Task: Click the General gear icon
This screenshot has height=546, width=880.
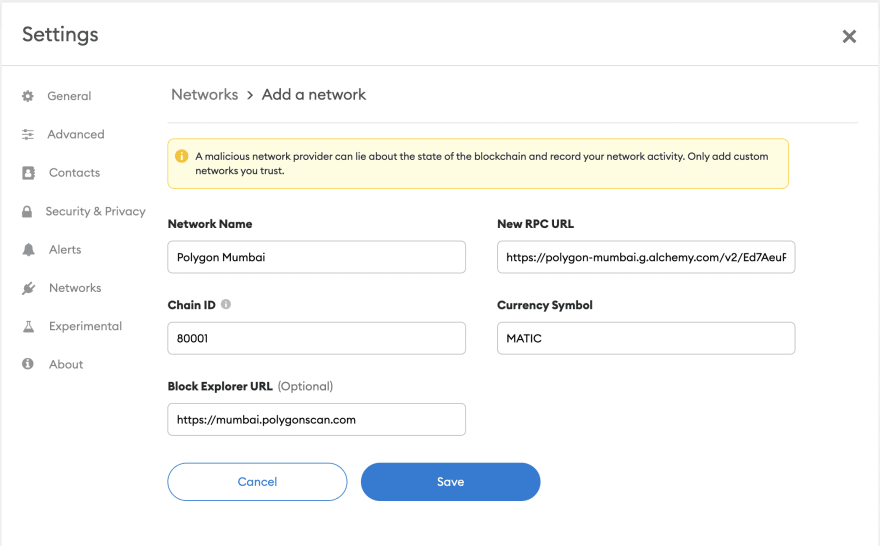Action: coord(28,96)
